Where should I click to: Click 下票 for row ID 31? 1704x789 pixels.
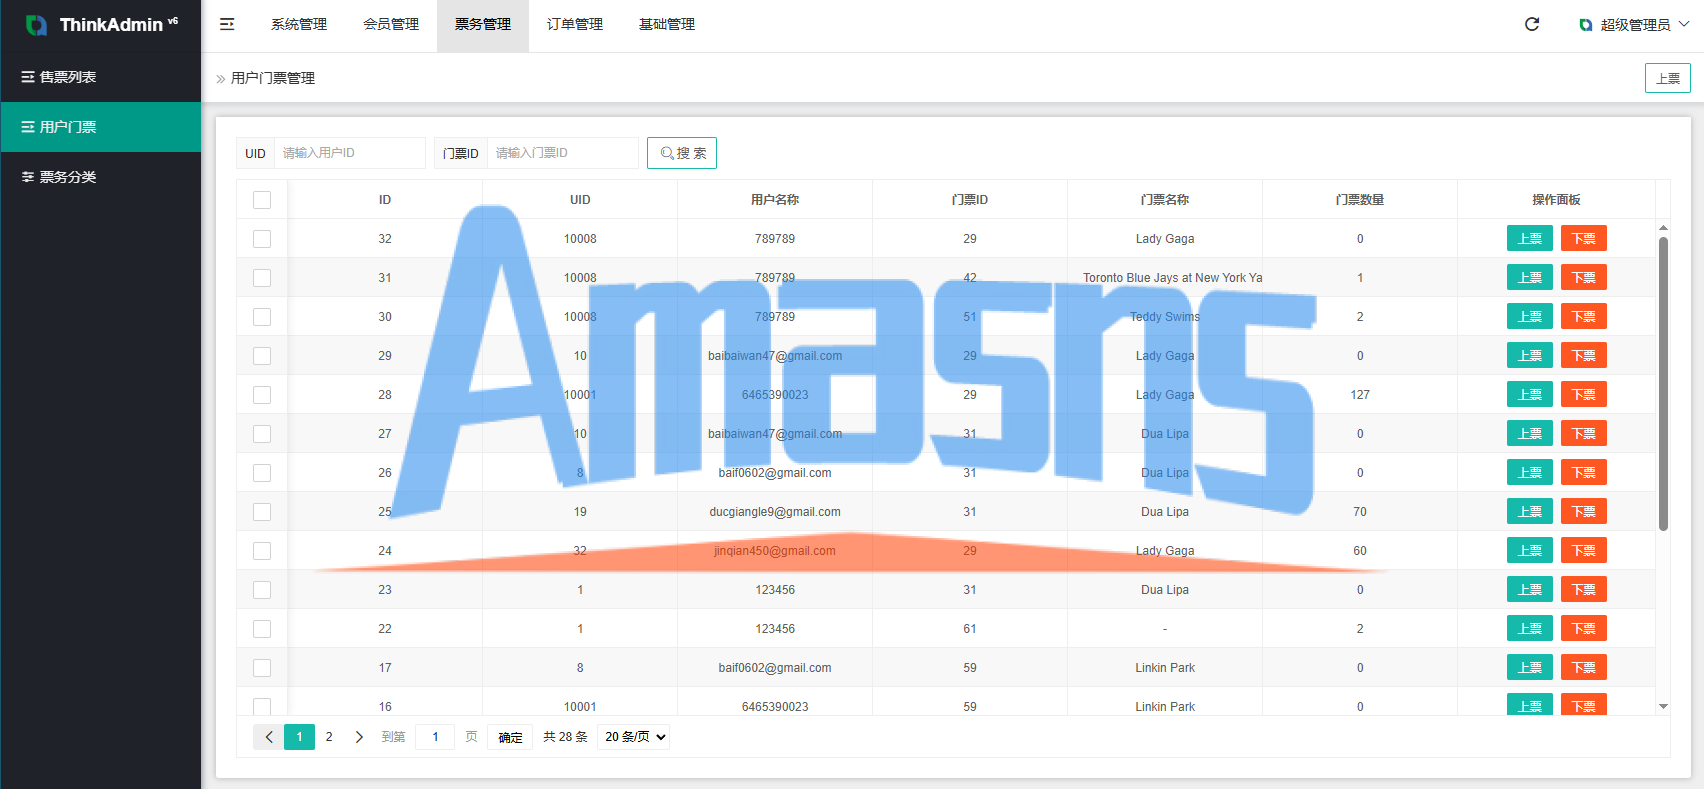pos(1584,277)
